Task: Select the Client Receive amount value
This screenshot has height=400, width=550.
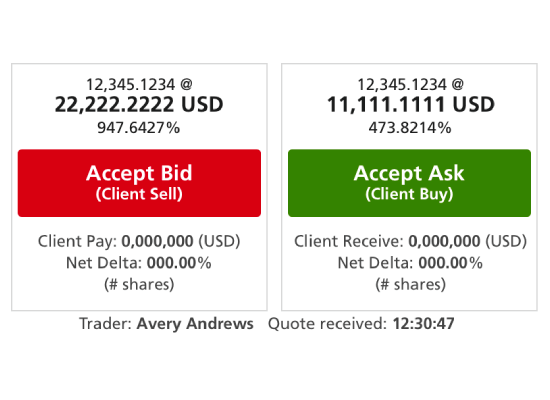Action: pyautogui.click(x=444, y=241)
